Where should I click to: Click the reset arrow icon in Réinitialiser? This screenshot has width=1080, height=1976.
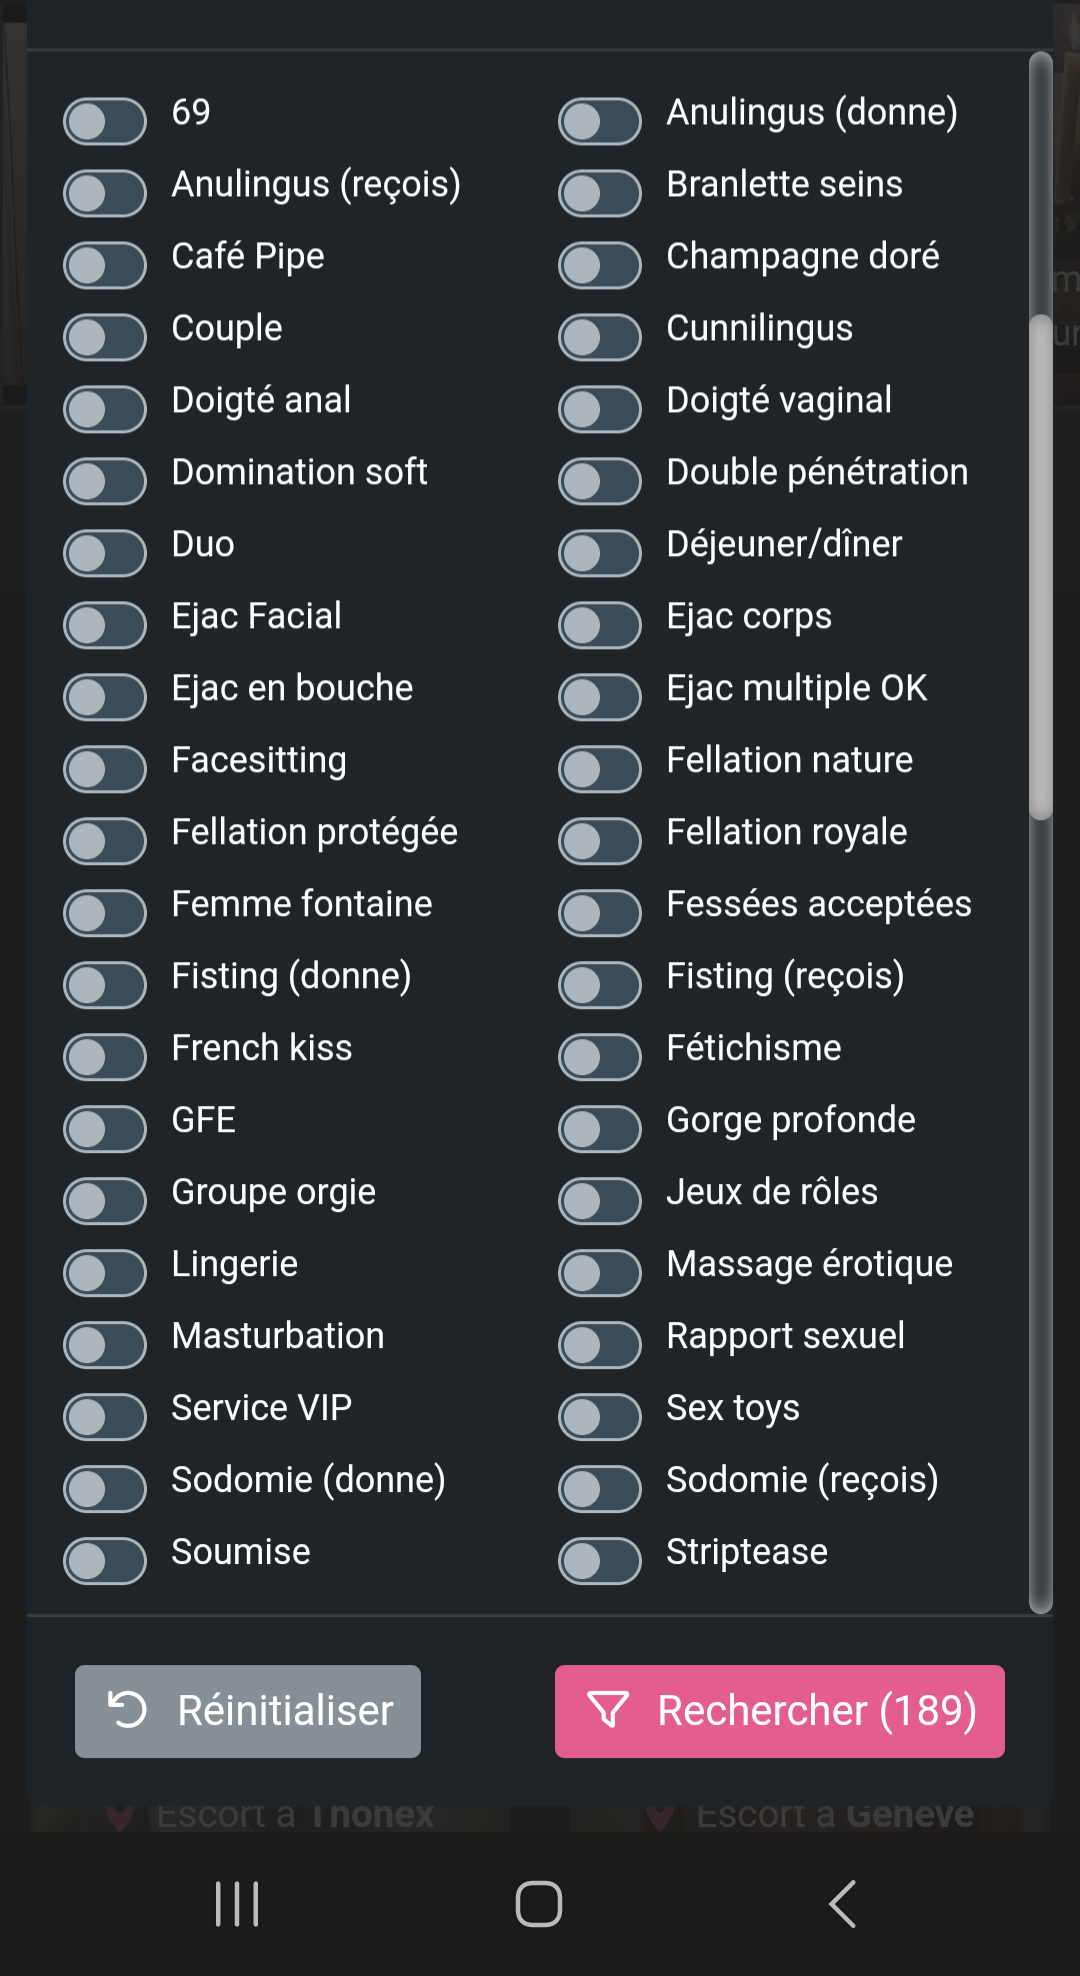click(127, 1709)
